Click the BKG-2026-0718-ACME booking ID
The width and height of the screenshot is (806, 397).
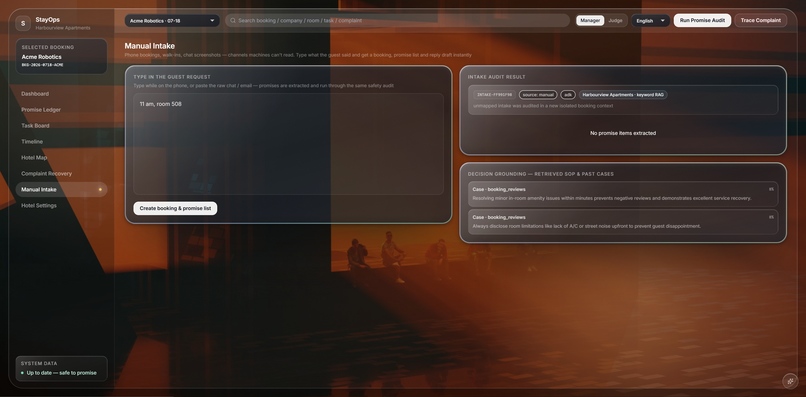(x=43, y=65)
